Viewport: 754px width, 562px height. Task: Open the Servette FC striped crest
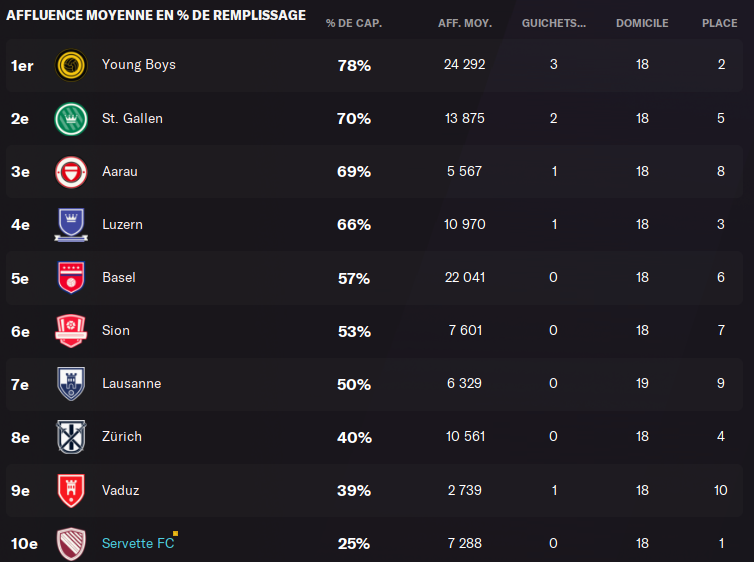[71, 544]
